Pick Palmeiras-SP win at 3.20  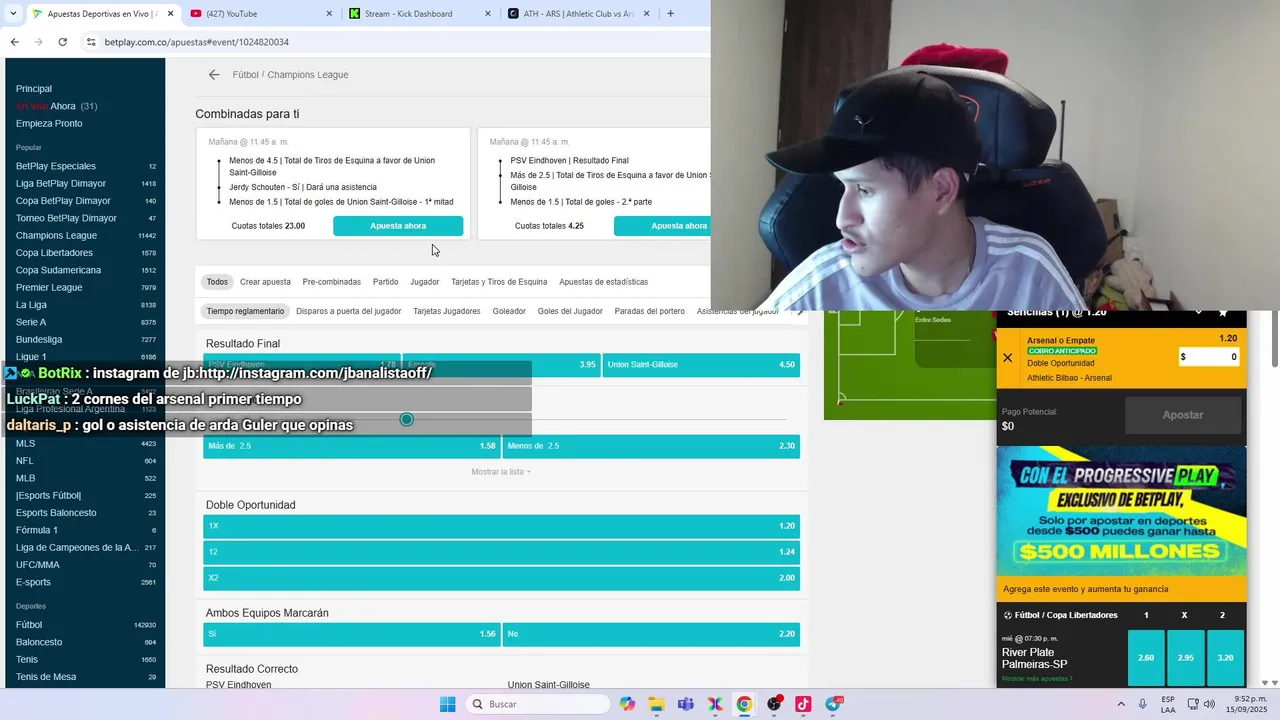click(1225, 658)
